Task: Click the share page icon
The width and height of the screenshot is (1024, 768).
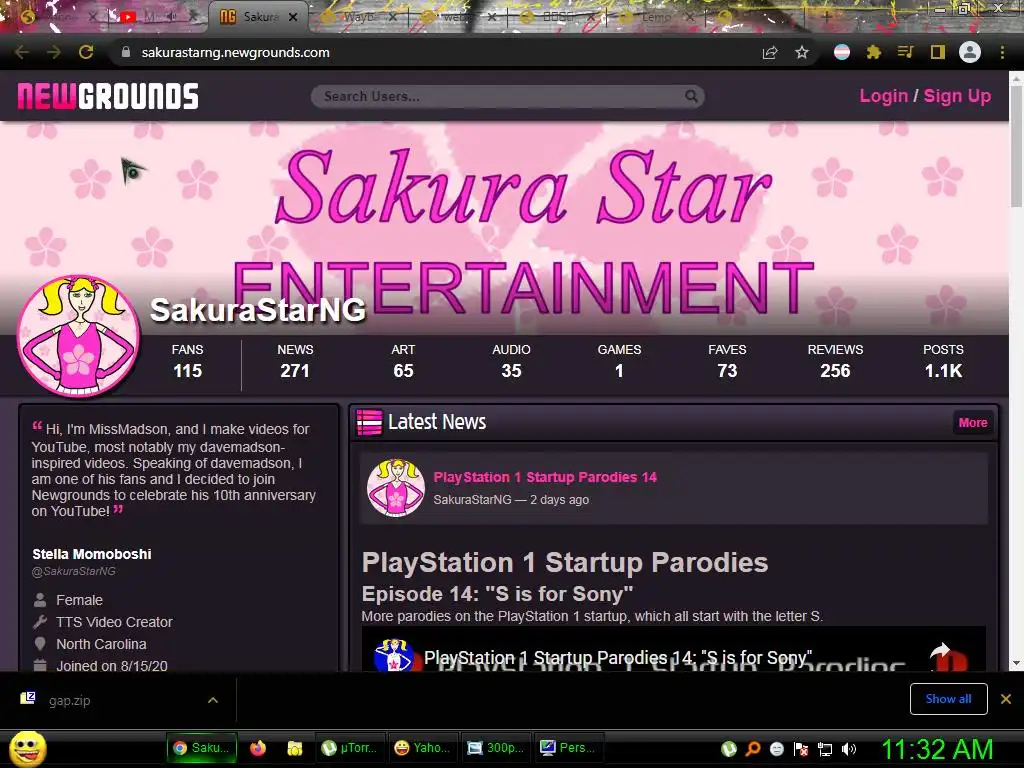Action: (770, 52)
